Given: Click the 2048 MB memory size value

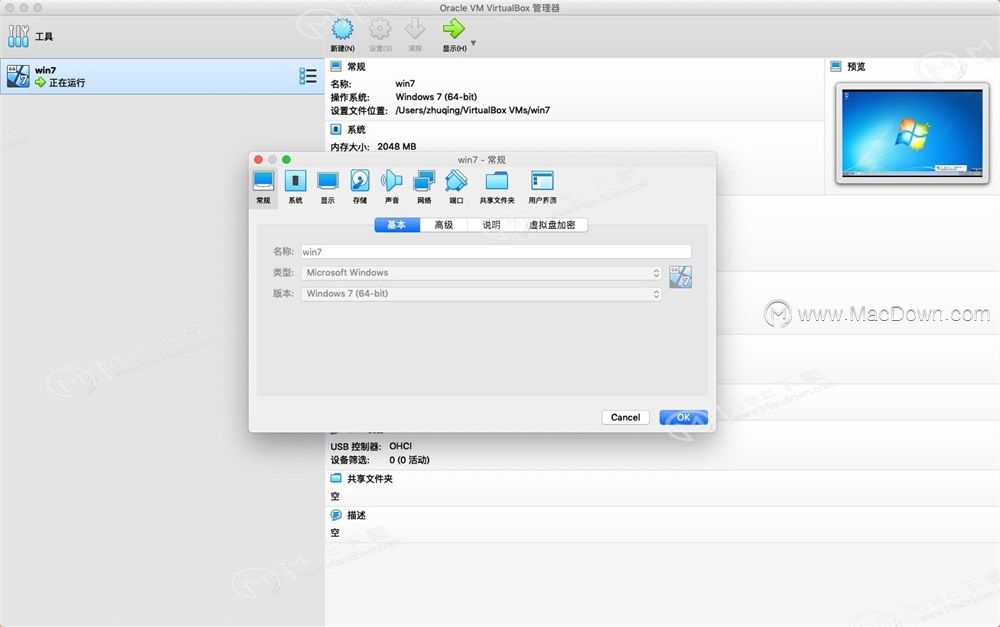Looking at the screenshot, I should [397, 146].
